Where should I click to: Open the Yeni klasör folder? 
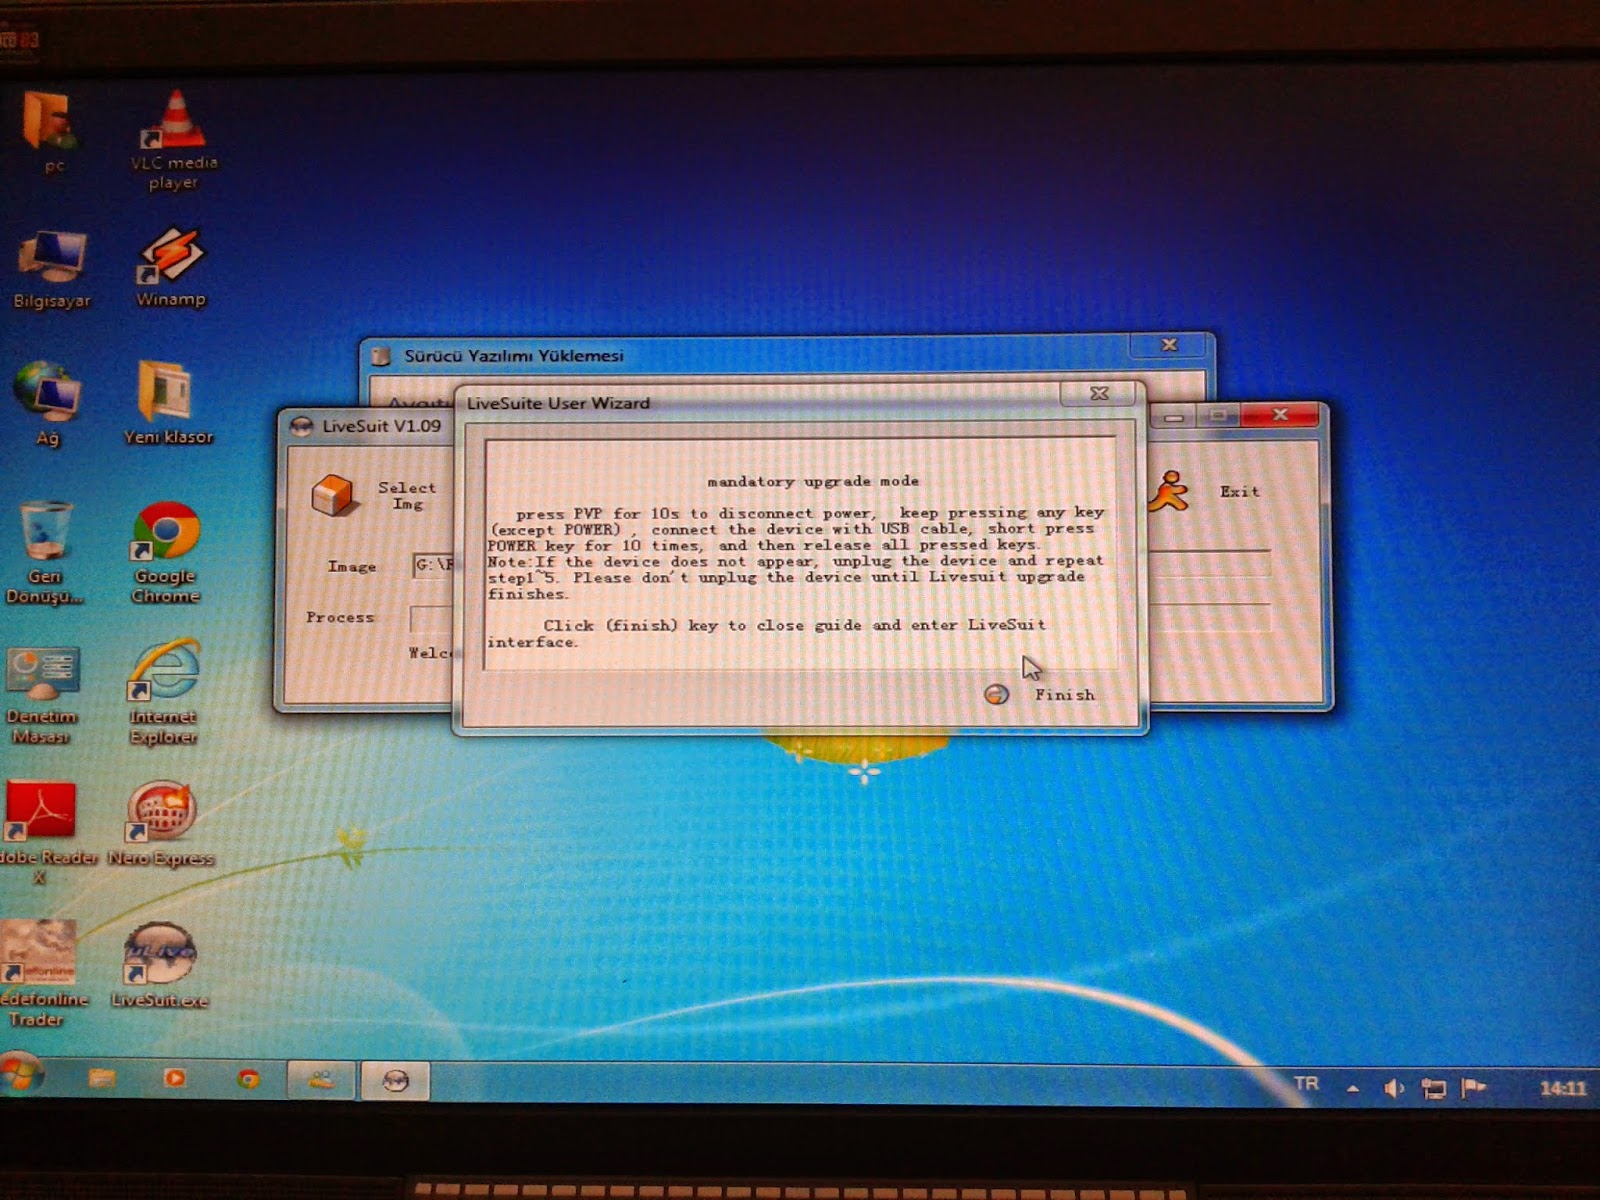coord(168,402)
